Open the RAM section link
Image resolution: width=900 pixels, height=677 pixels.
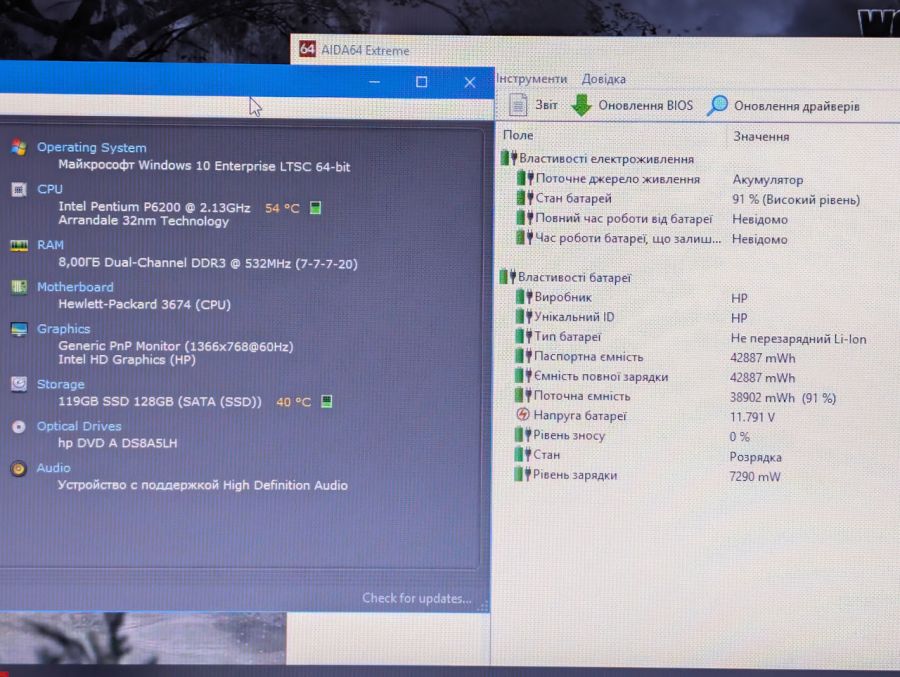click(51, 245)
